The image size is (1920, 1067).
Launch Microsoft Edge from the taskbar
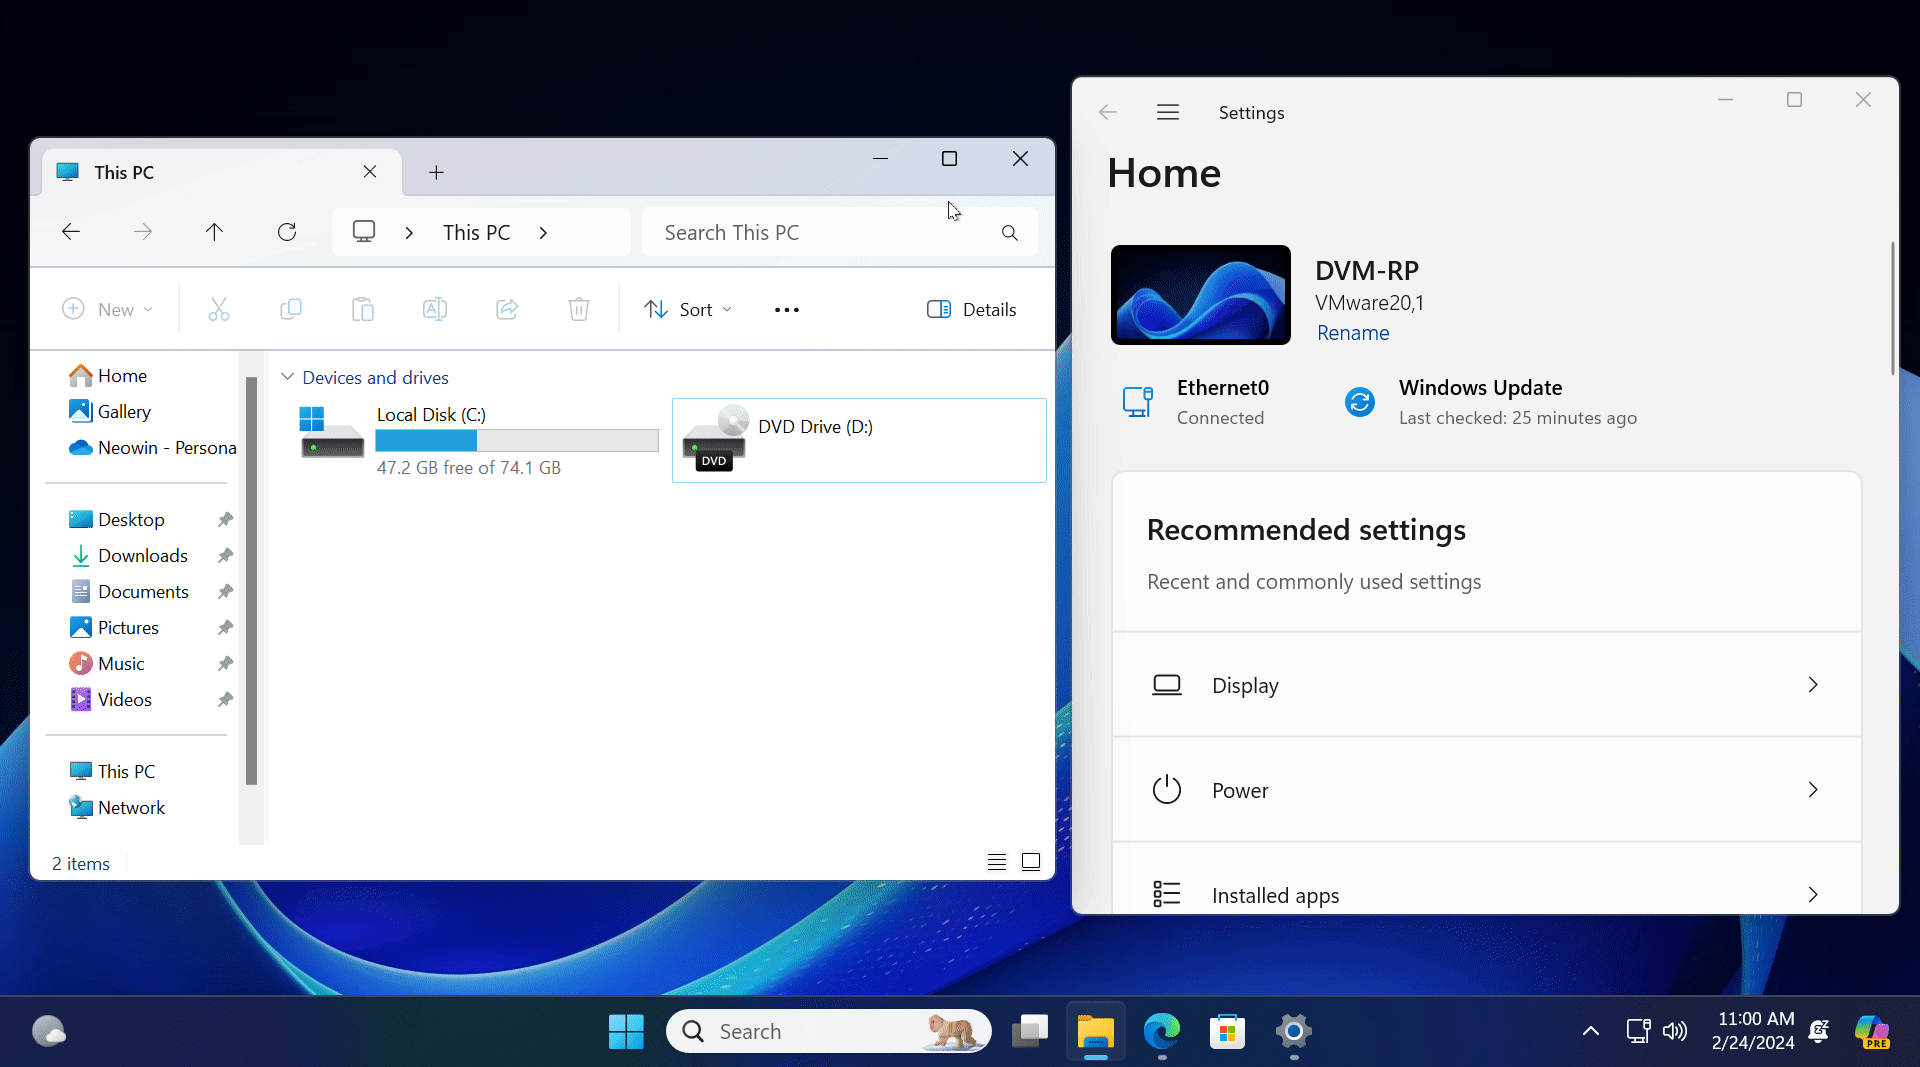point(1161,1031)
